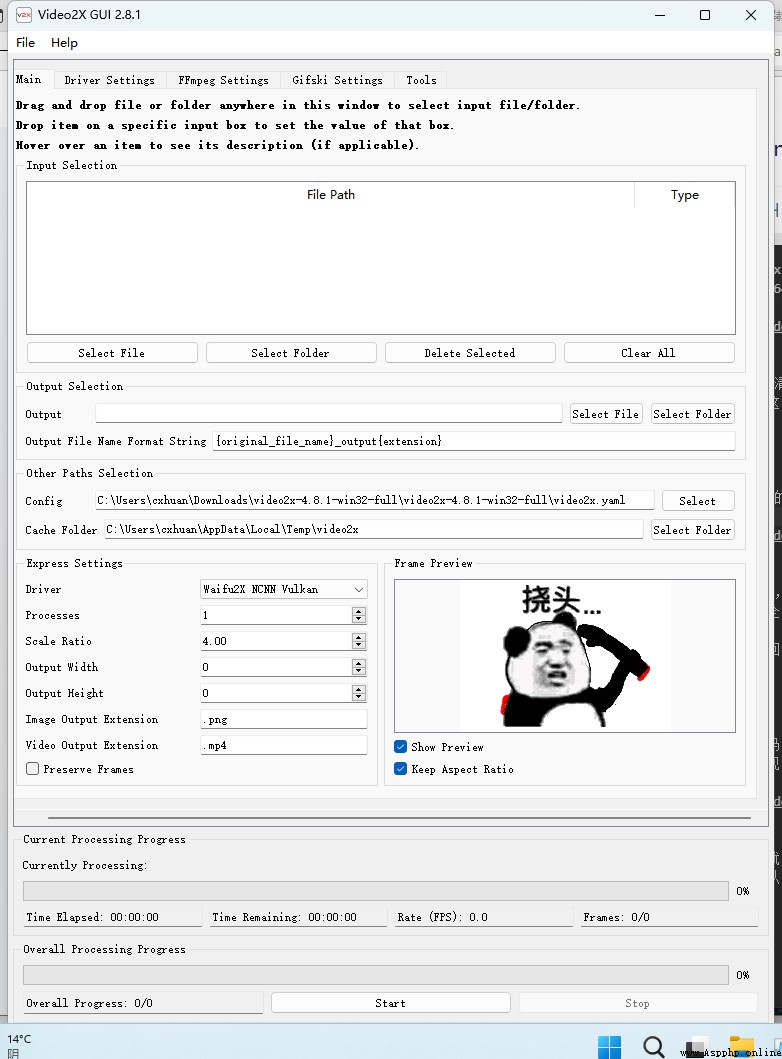Click Select Folder under Input Selection

pos(291,353)
